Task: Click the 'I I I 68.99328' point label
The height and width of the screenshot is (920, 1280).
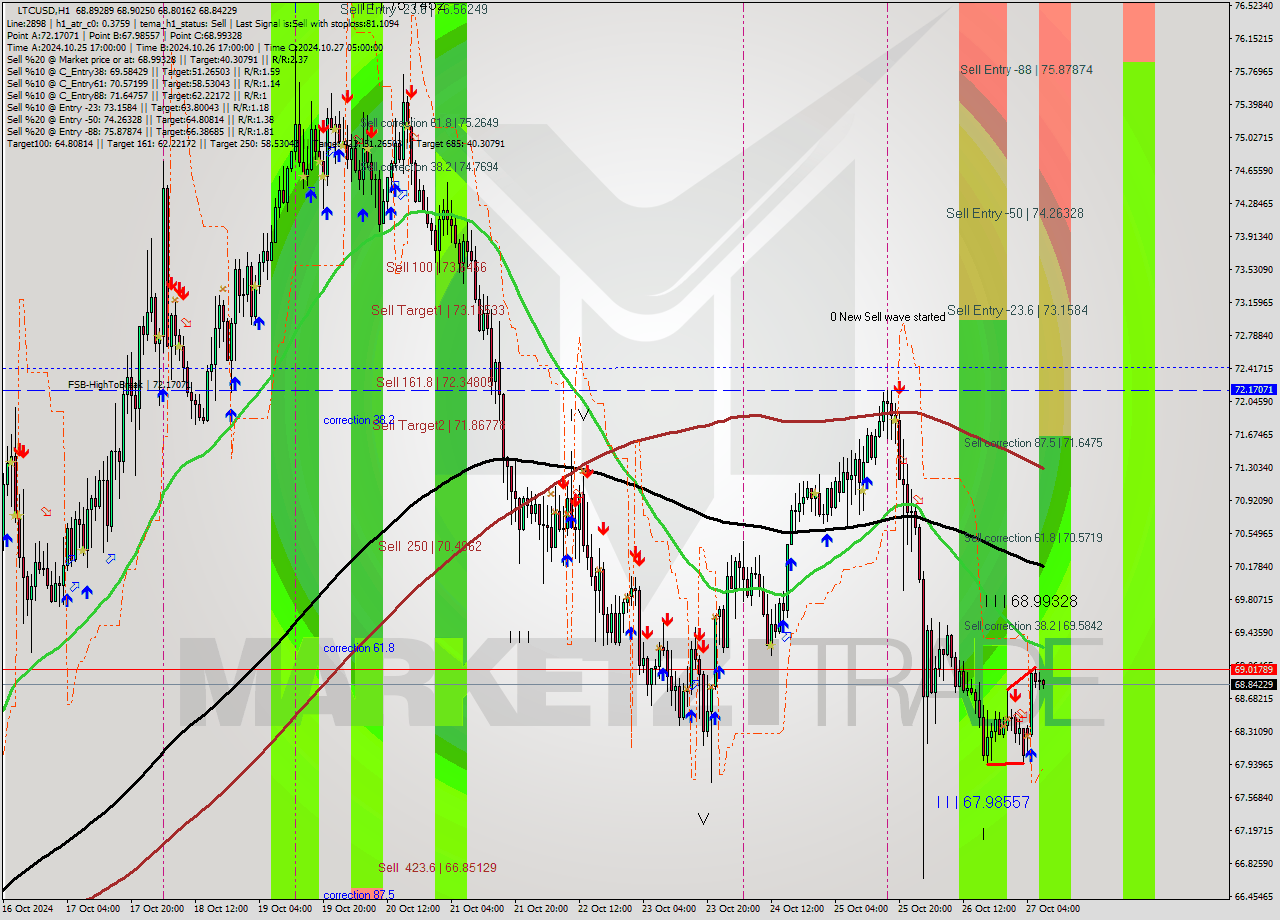Action: (1030, 601)
